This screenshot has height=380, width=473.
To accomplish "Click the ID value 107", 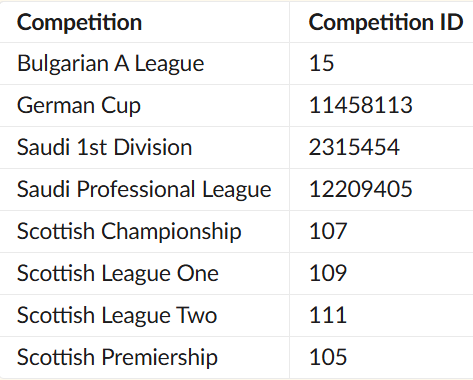I will [328, 231].
